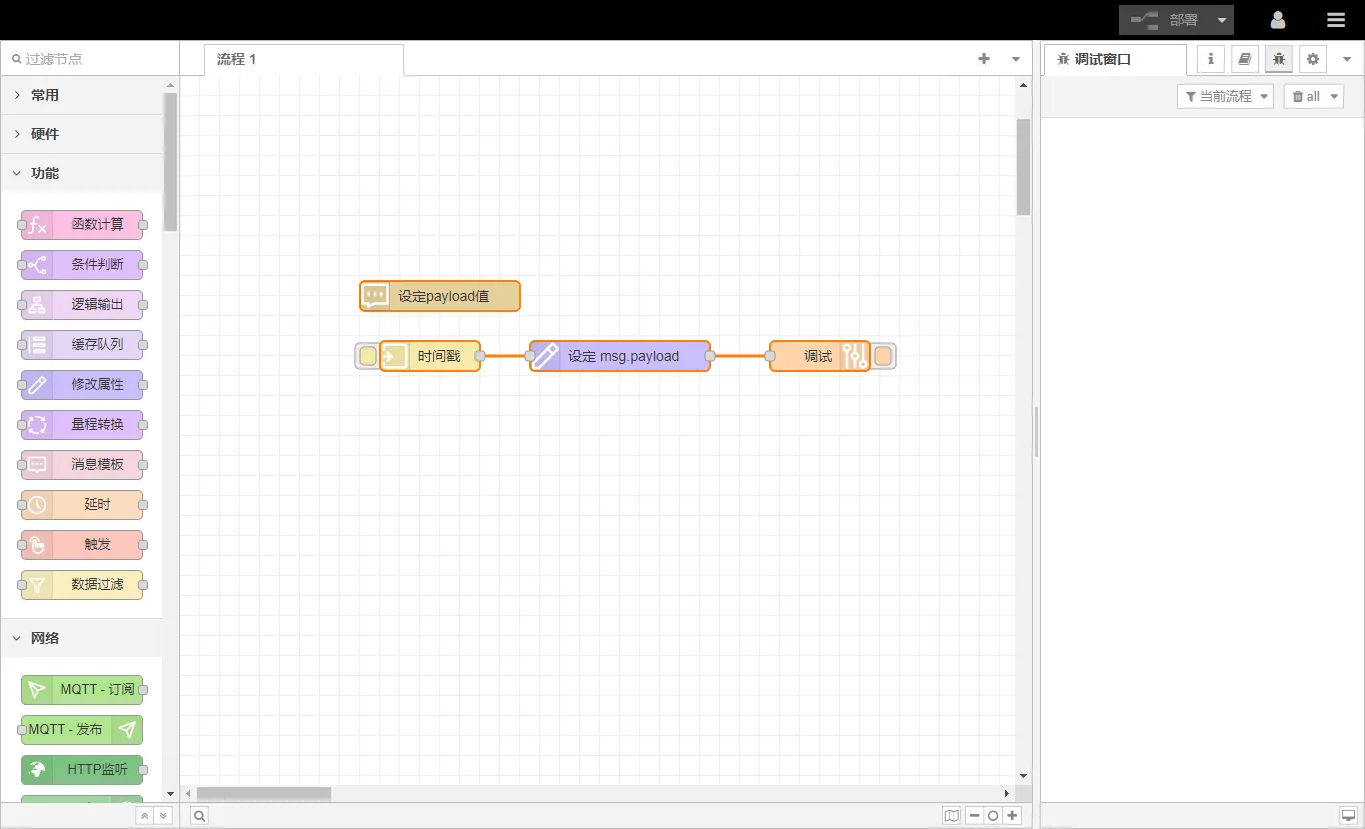Screen dimensions: 1365x829
Task: Expand the 常用 node category
Action: [x=45, y=95]
